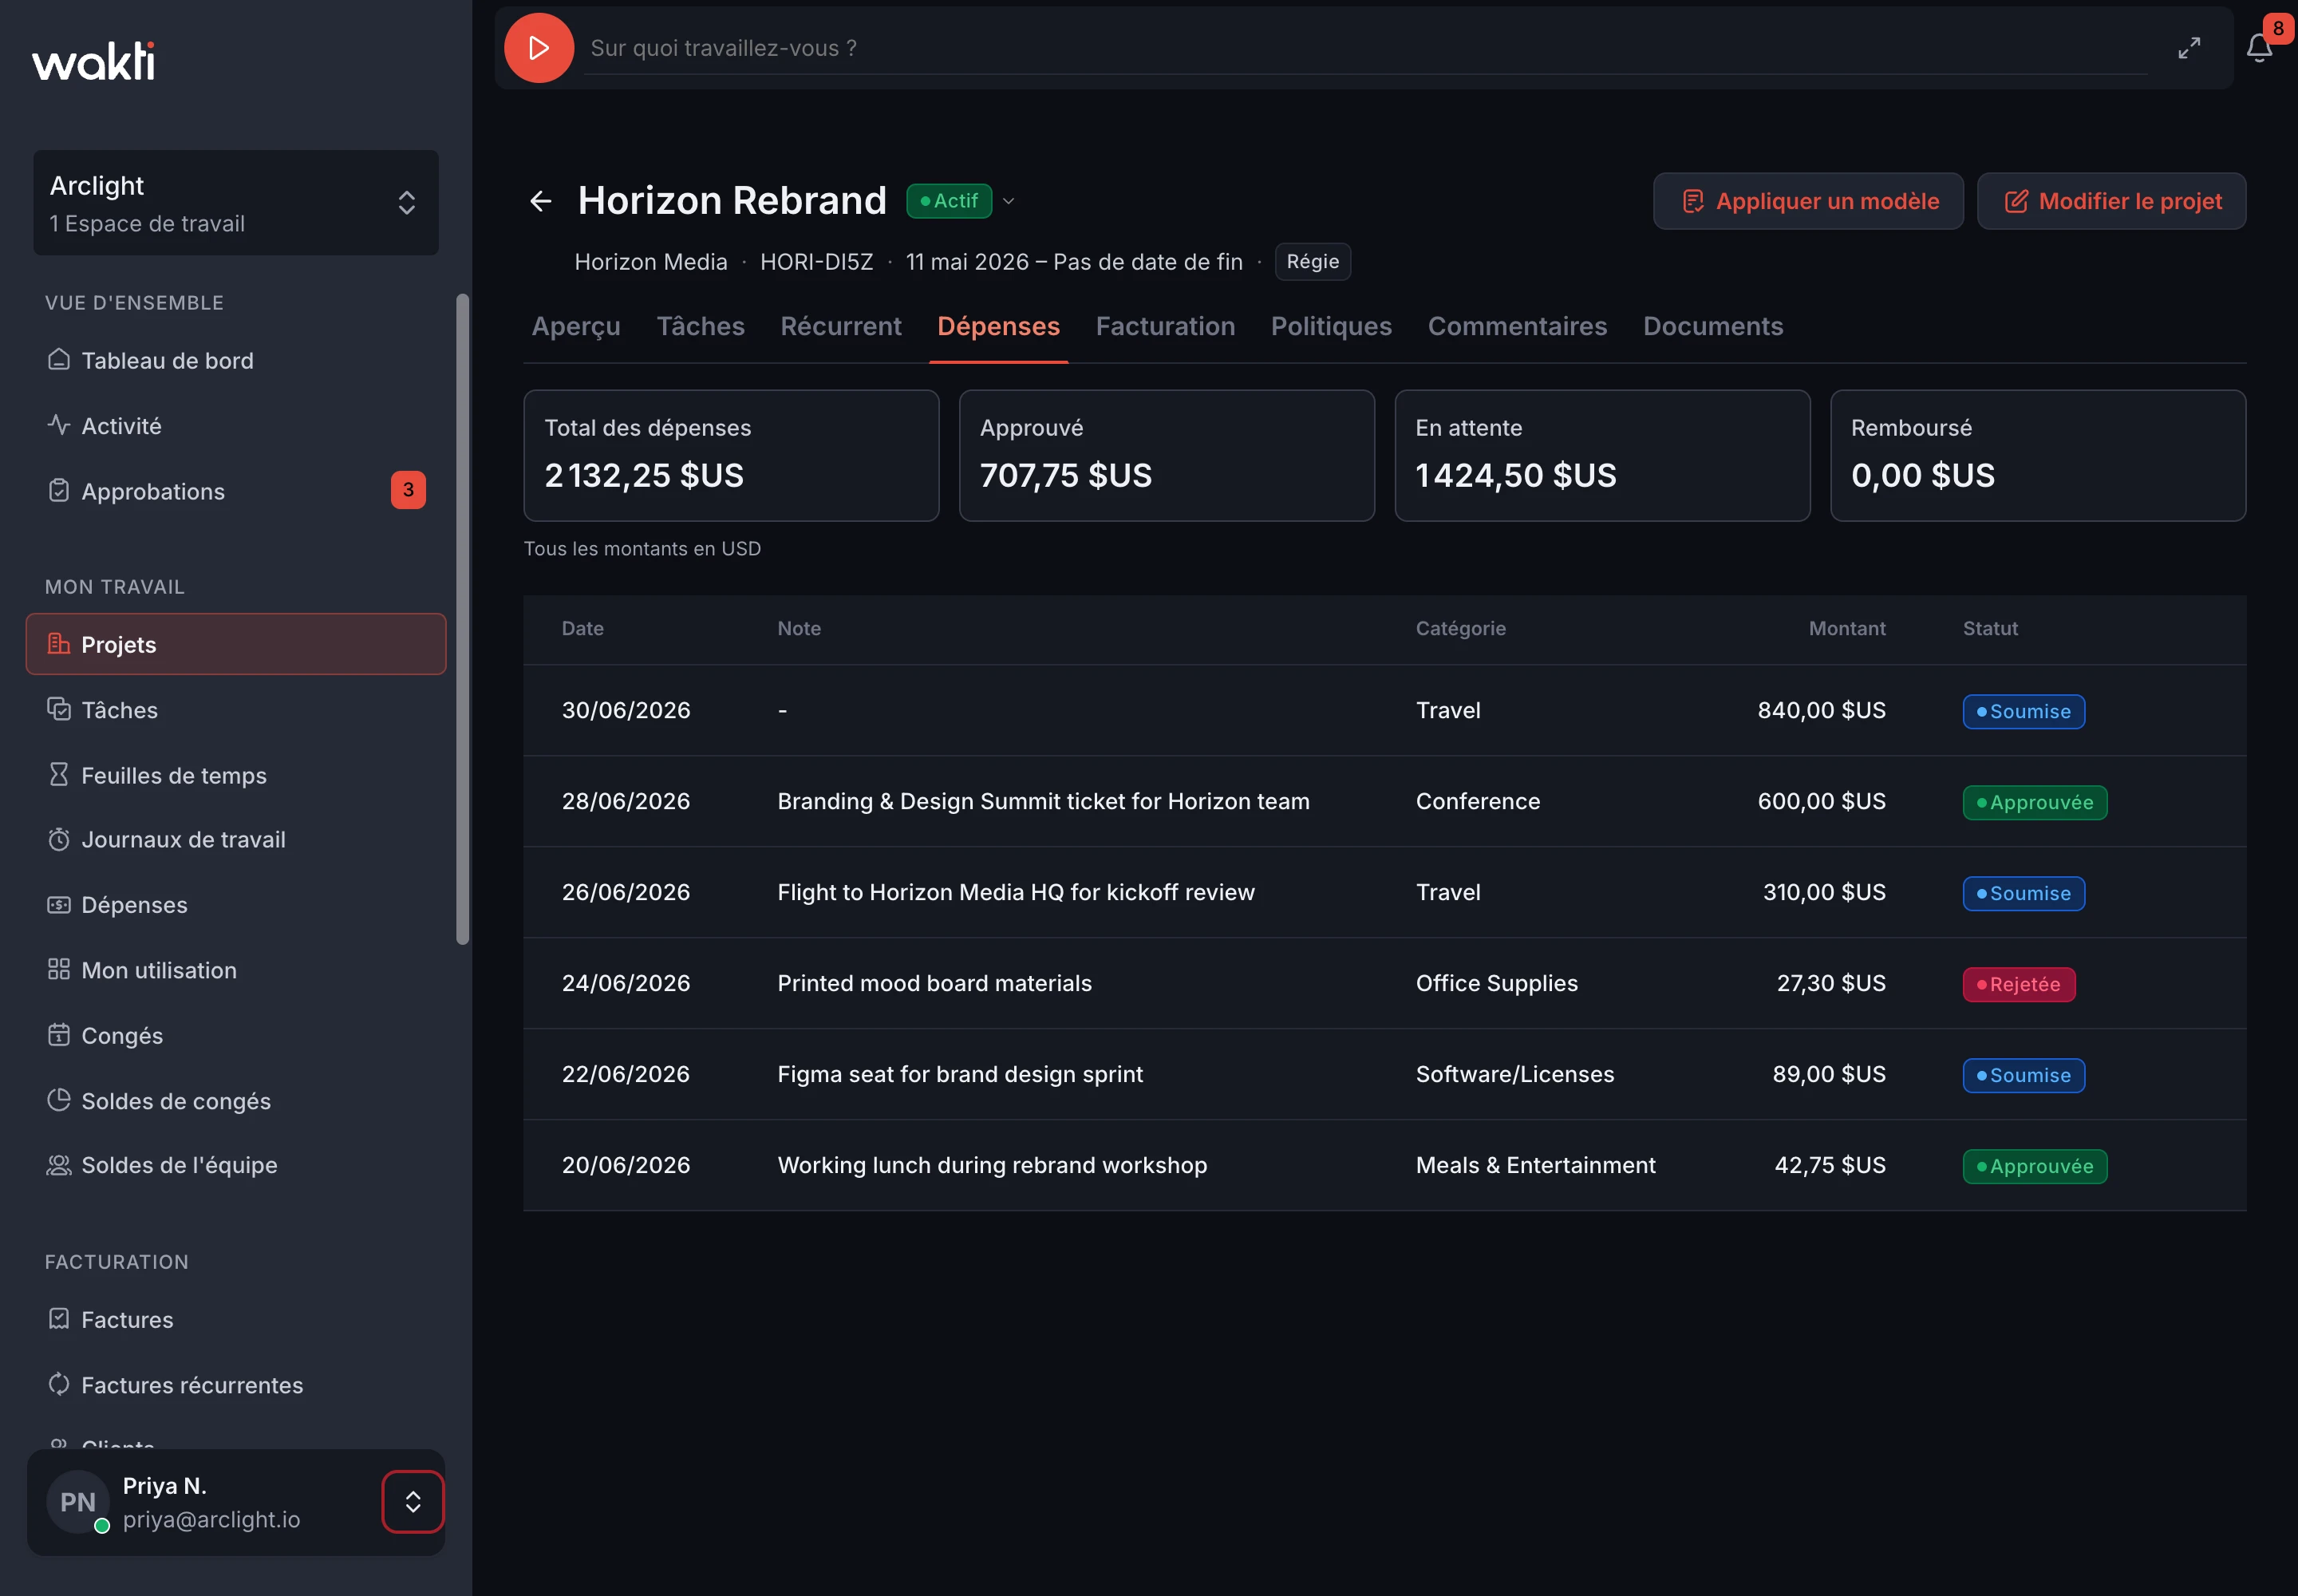Image resolution: width=2298 pixels, height=1596 pixels.
Task: Click the Soldes de congés pie icon
Action: tap(59, 1100)
